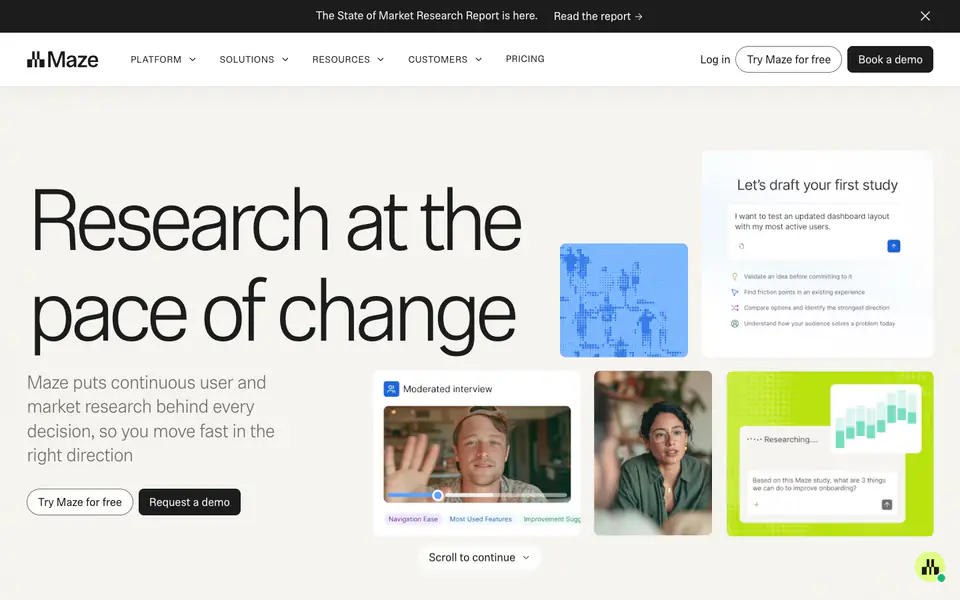Open the Resources dropdown menu

(x=348, y=59)
